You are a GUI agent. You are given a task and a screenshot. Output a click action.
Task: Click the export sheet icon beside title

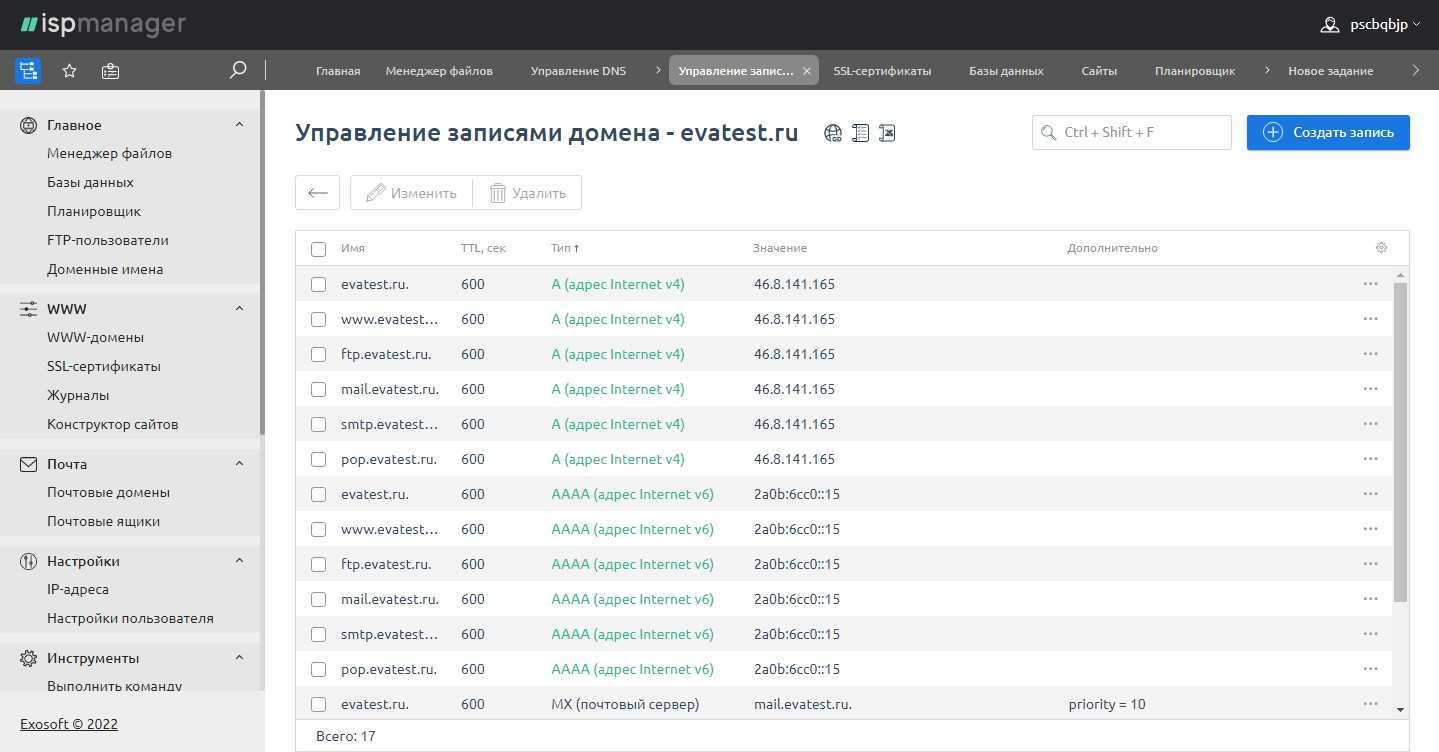[887, 133]
